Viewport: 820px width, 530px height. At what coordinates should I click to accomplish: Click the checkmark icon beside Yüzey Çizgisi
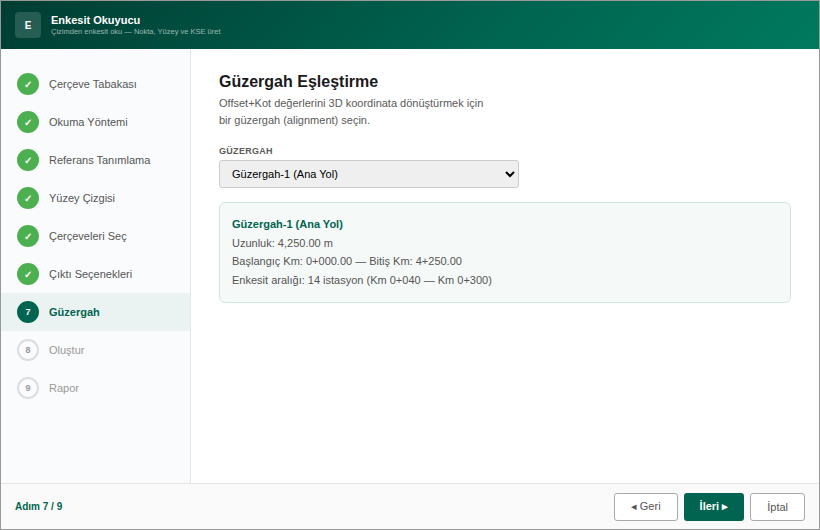28,198
